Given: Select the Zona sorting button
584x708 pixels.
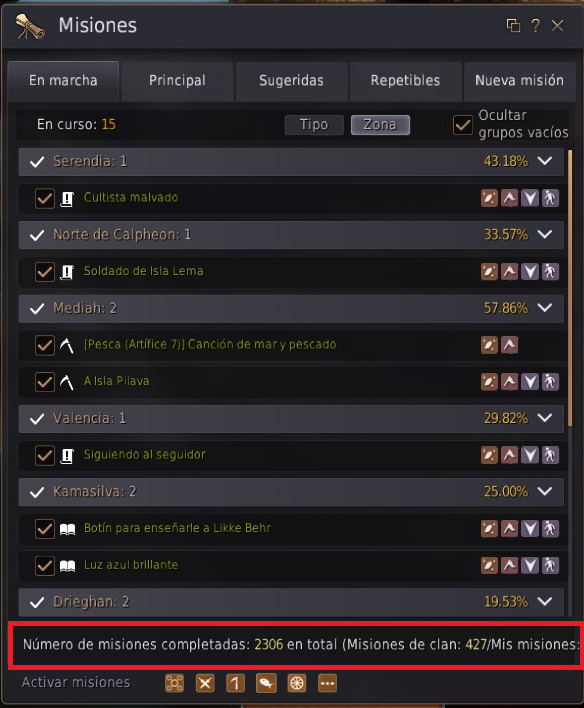Looking at the screenshot, I should click(380, 125).
